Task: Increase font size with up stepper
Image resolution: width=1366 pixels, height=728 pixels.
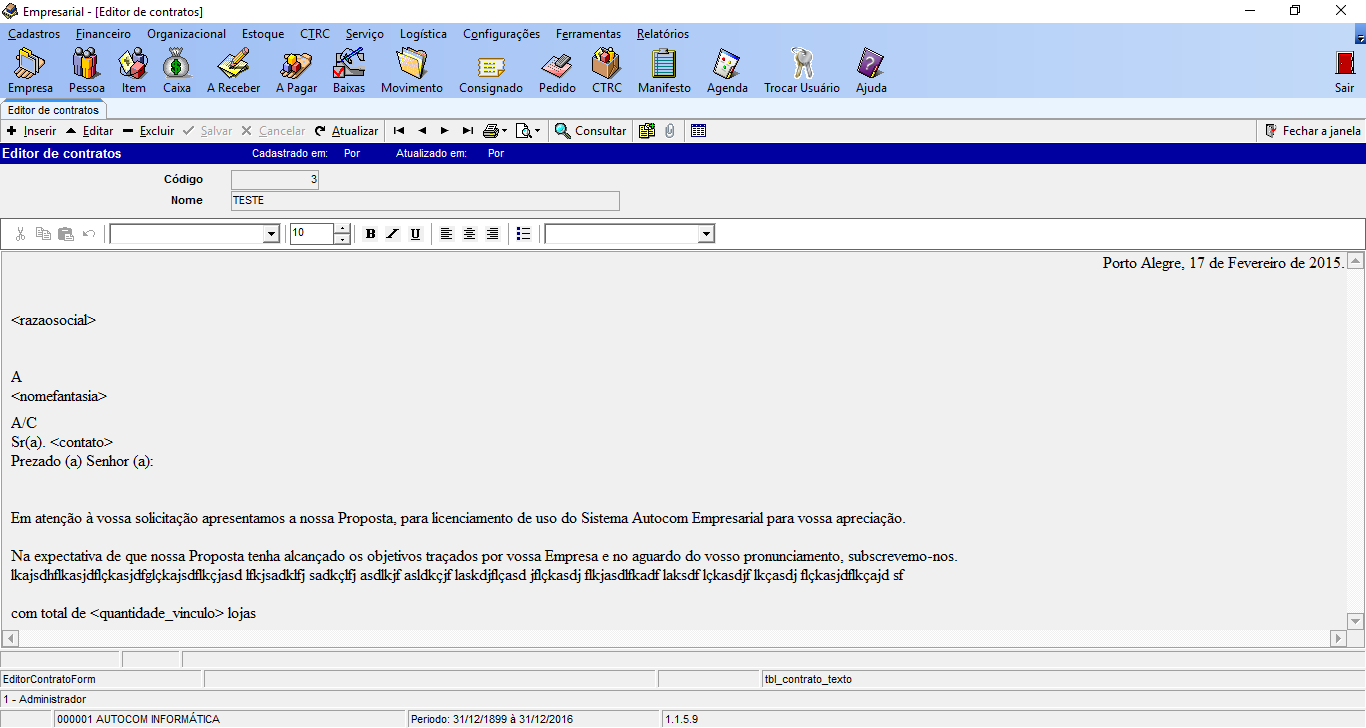Action: coord(342,229)
